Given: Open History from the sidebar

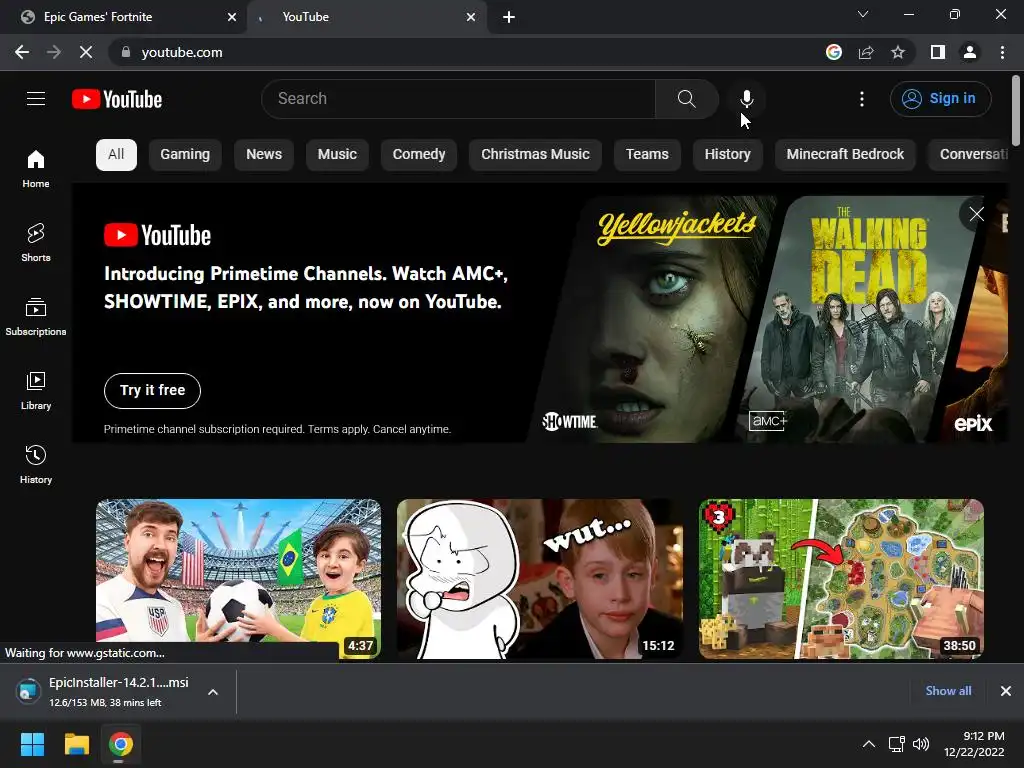Looking at the screenshot, I should pyautogui.click(x=36, y=464).
